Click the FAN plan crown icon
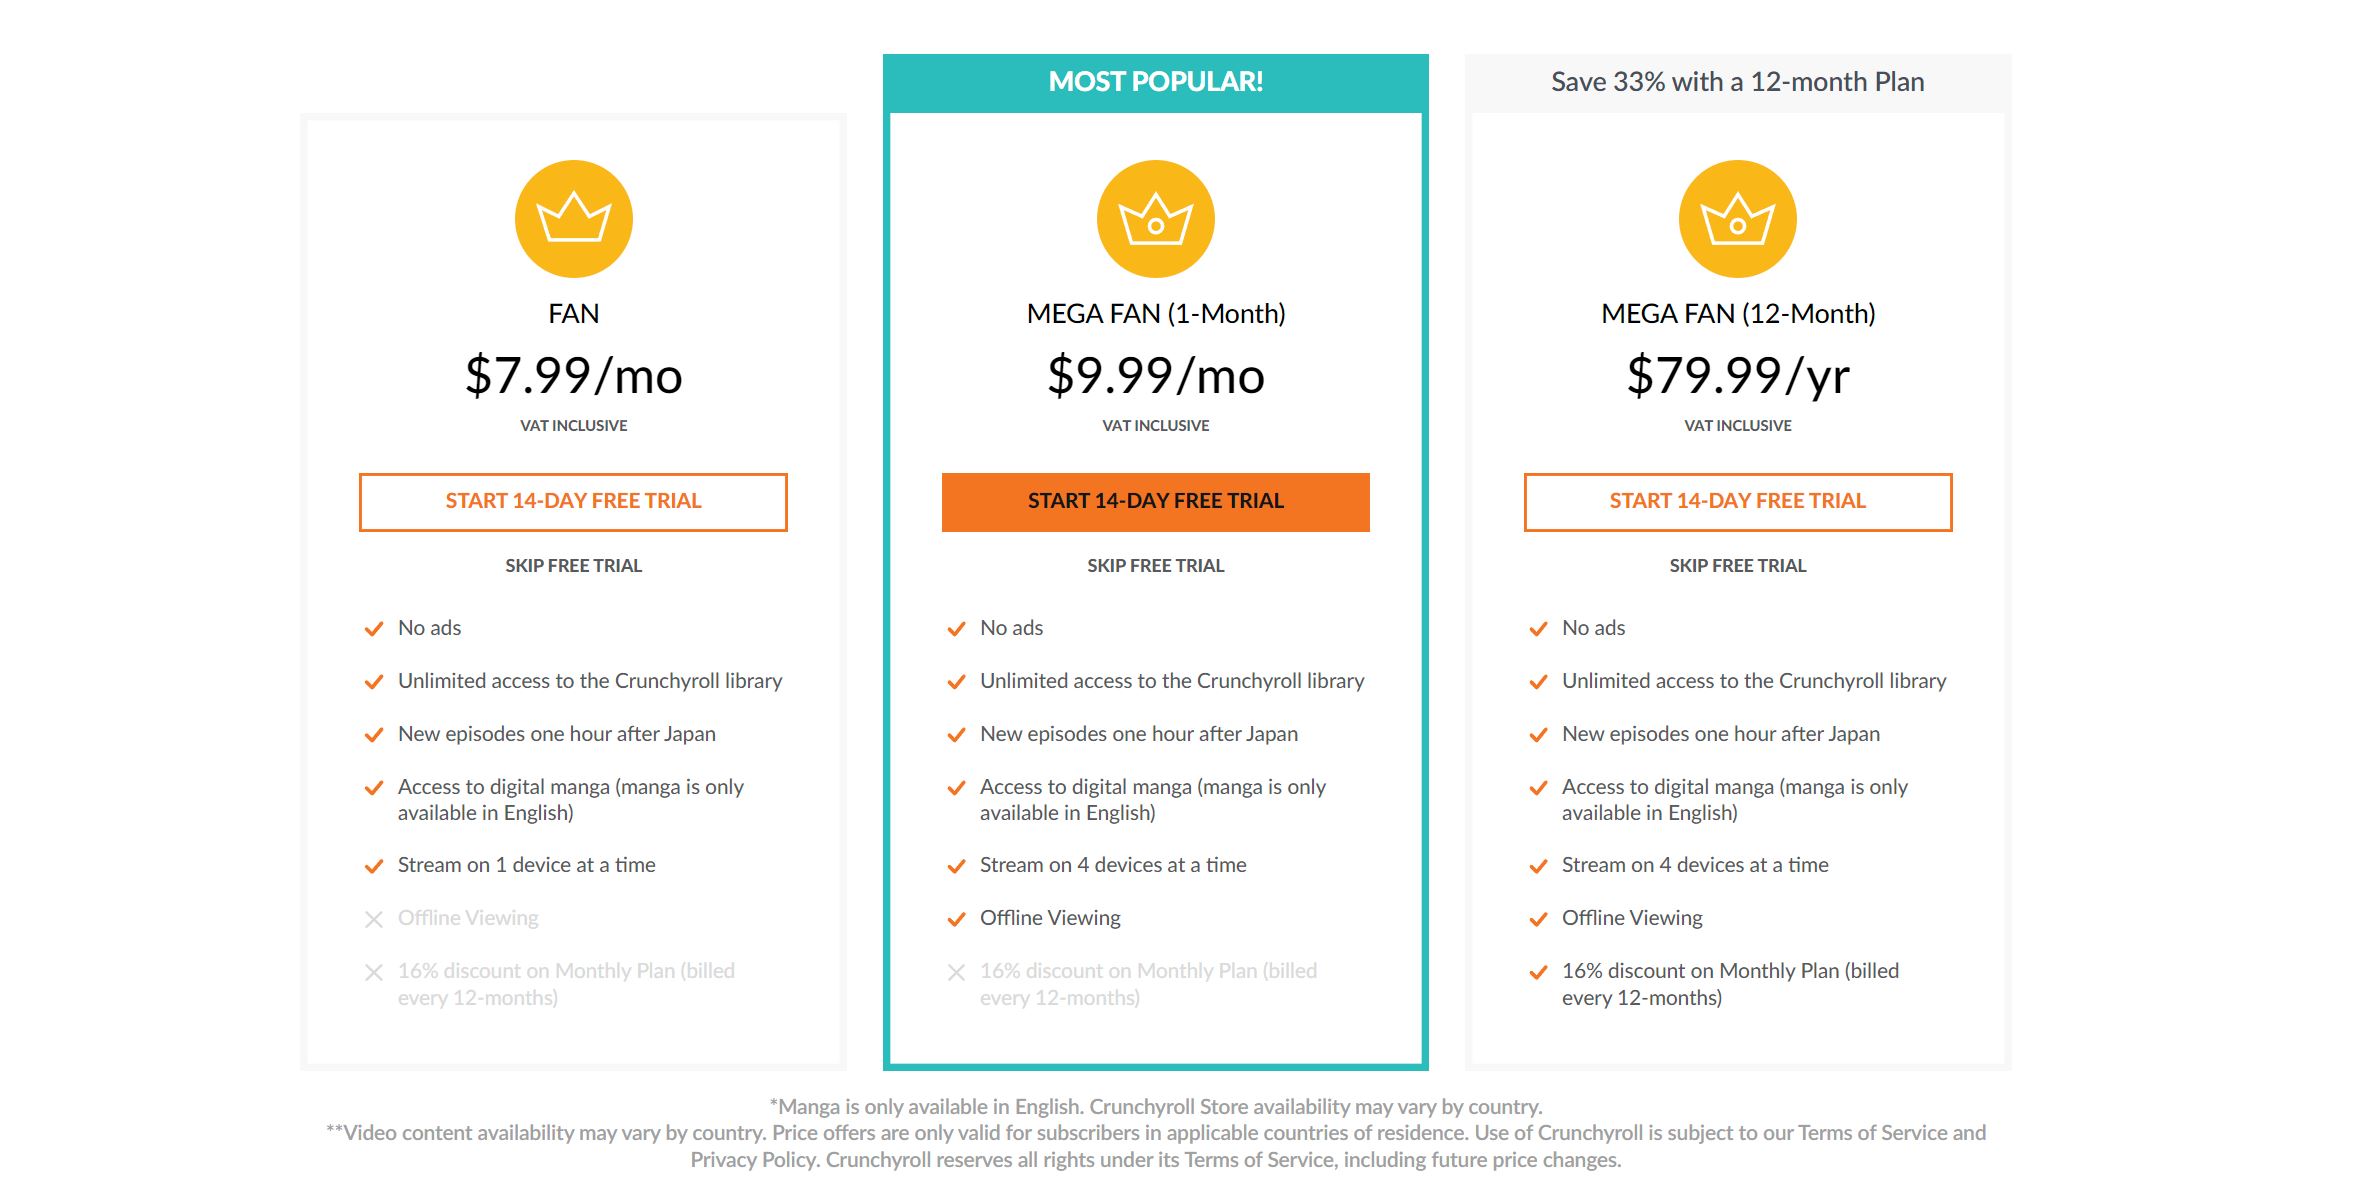Viewport: 2358px width, 1200px height. pyautogui.click(x=573, y=218)
